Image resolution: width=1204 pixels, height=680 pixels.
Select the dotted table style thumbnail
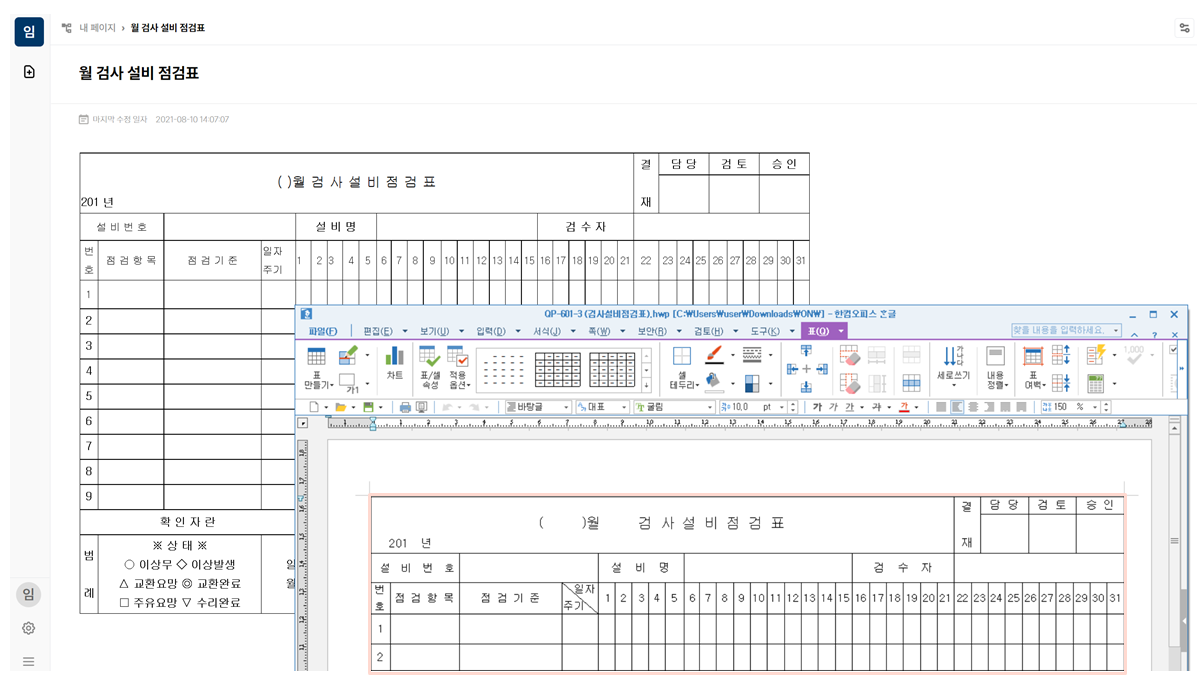click(503, 370)
